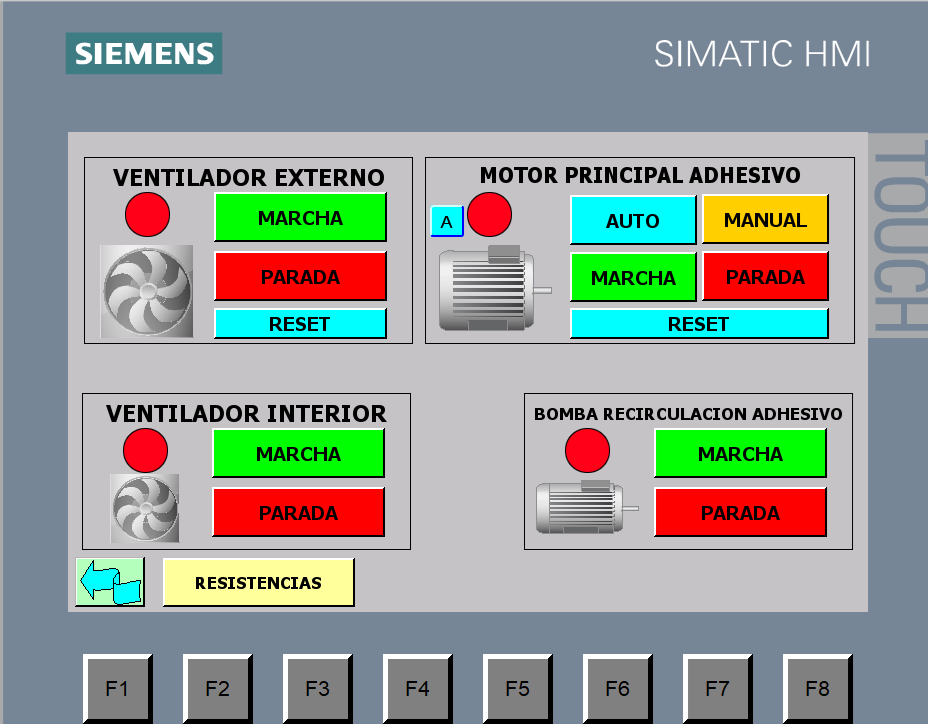Push the F1 function key
The width and height of the screenshot is (928, 724).
pos(117,688)
